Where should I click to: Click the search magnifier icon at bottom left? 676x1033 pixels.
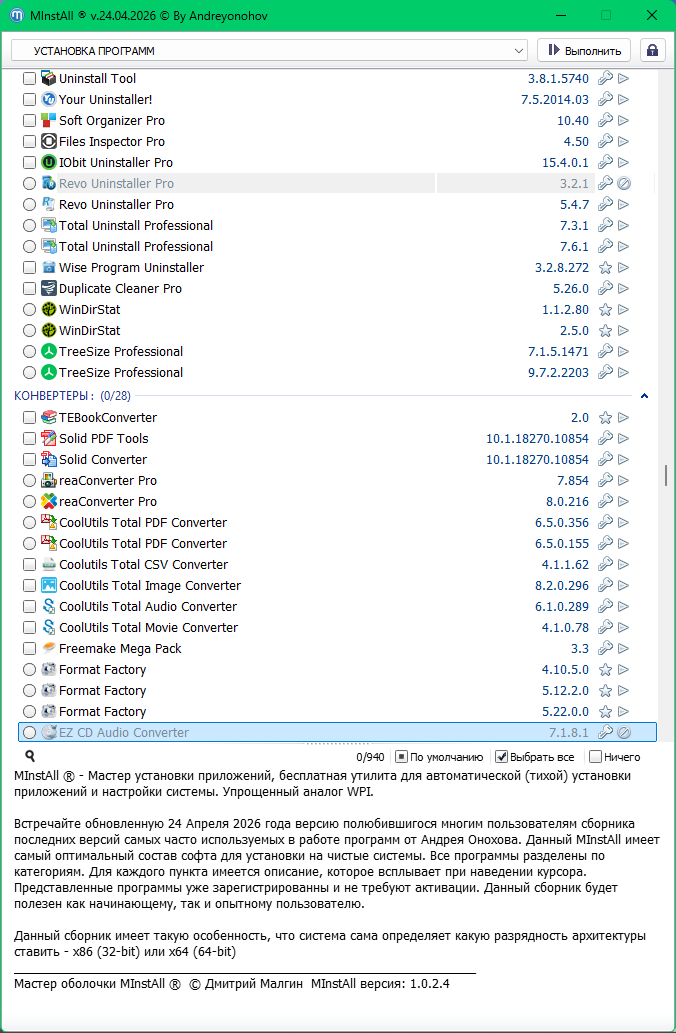30,757
